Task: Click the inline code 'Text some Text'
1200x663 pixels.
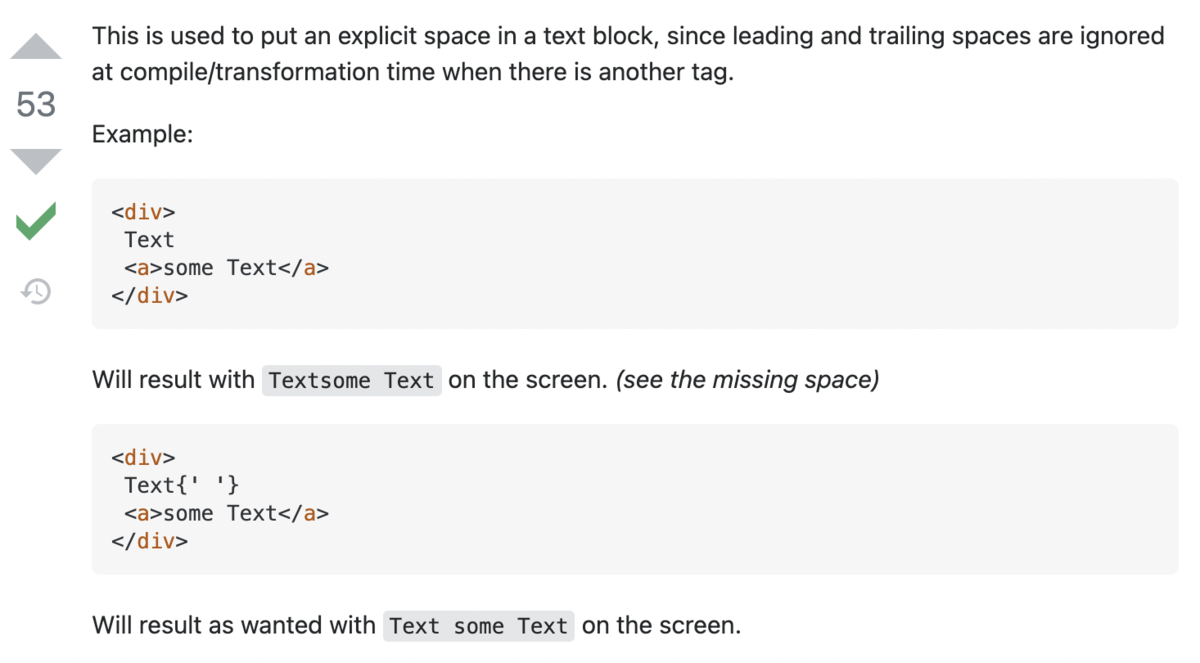Action: tap(479, 626)
